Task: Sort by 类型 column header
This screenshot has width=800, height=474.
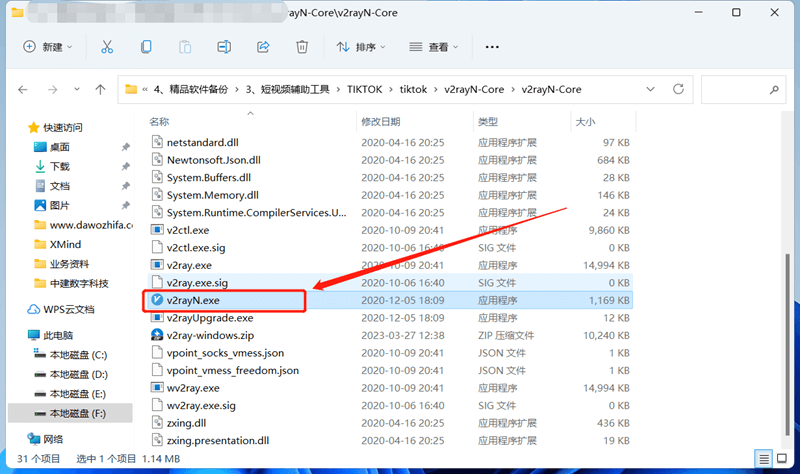Action: (488, 121)
